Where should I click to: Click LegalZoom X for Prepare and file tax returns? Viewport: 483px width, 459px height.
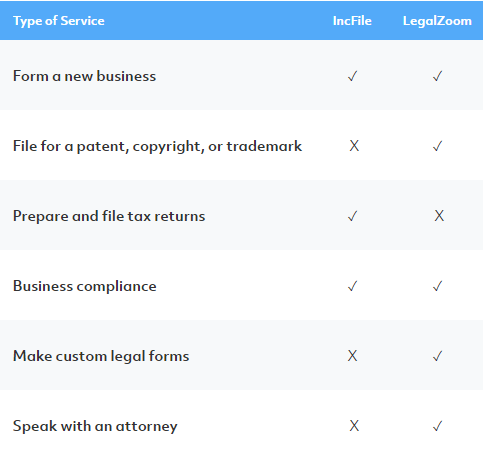(439, 216)
